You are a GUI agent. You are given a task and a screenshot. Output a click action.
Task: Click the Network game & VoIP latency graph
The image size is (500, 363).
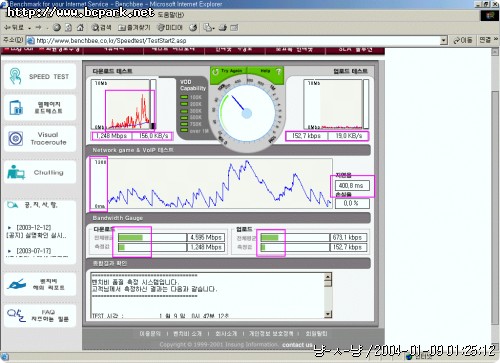[211, 184]
